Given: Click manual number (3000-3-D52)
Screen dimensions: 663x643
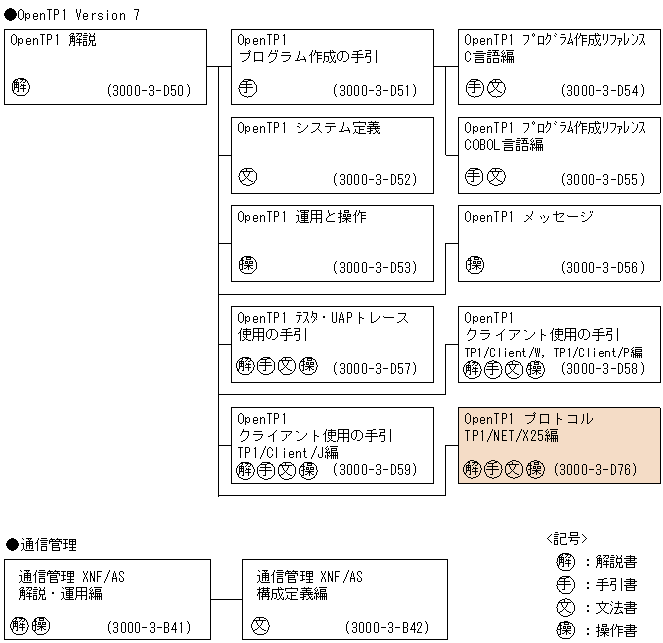Looking at the screenshot, I should pyautogui.click(x=375, y=180).
